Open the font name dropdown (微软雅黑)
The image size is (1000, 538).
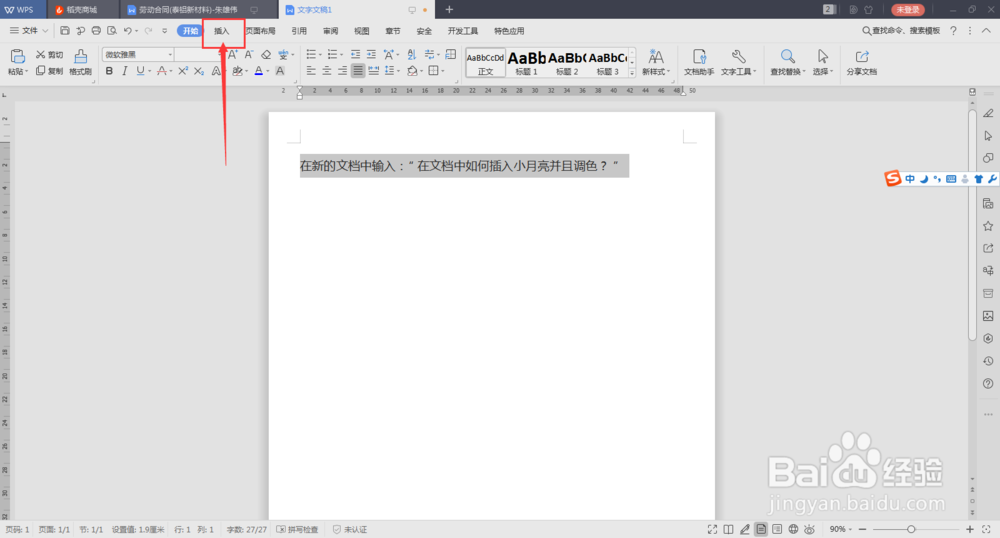click(170, 55)
